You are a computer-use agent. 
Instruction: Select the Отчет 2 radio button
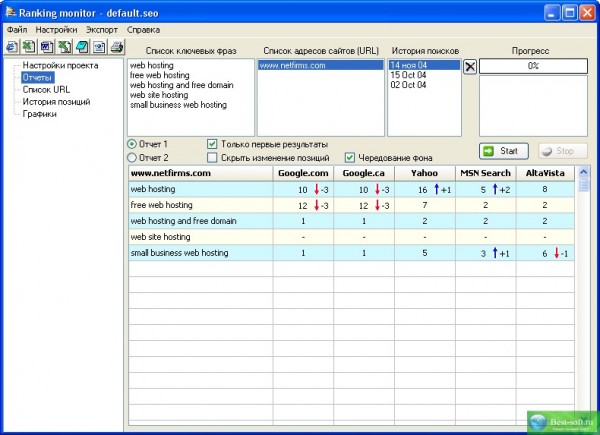[133, 157]
